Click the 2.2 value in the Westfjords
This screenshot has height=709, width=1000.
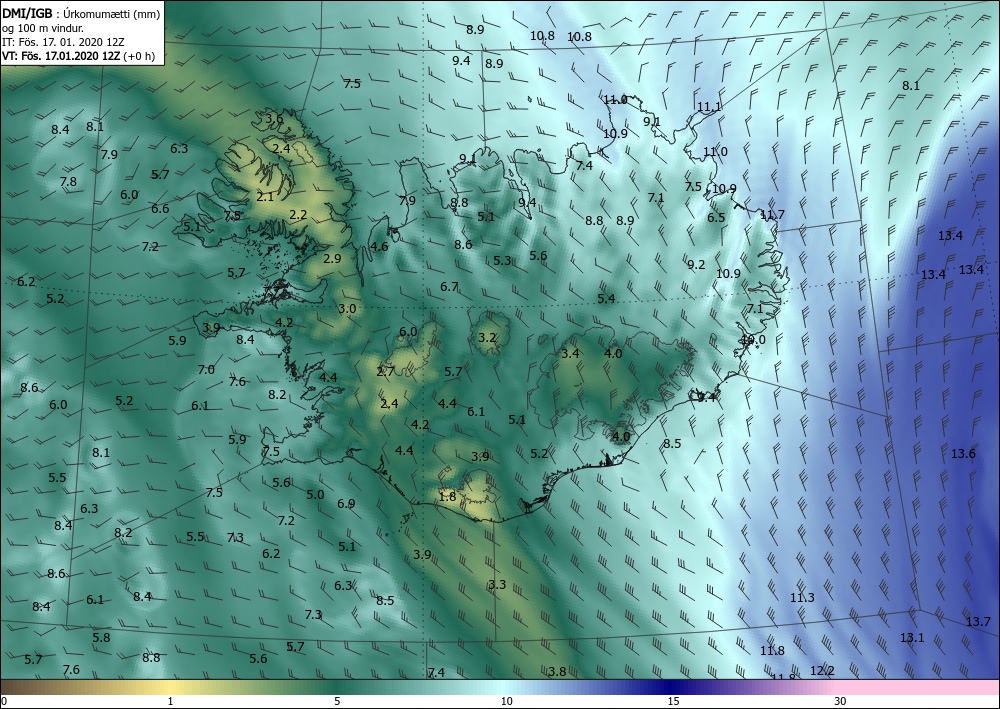(298, 214)
